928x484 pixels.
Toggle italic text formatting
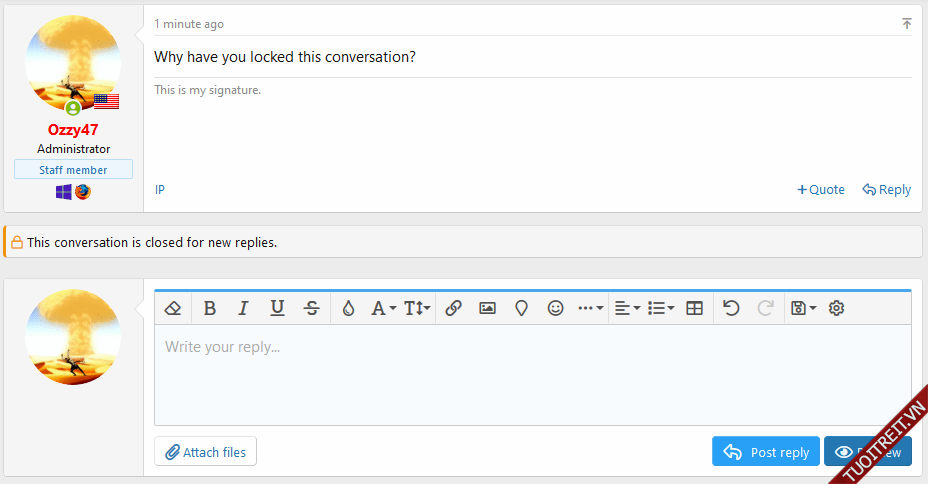[243, 308]
